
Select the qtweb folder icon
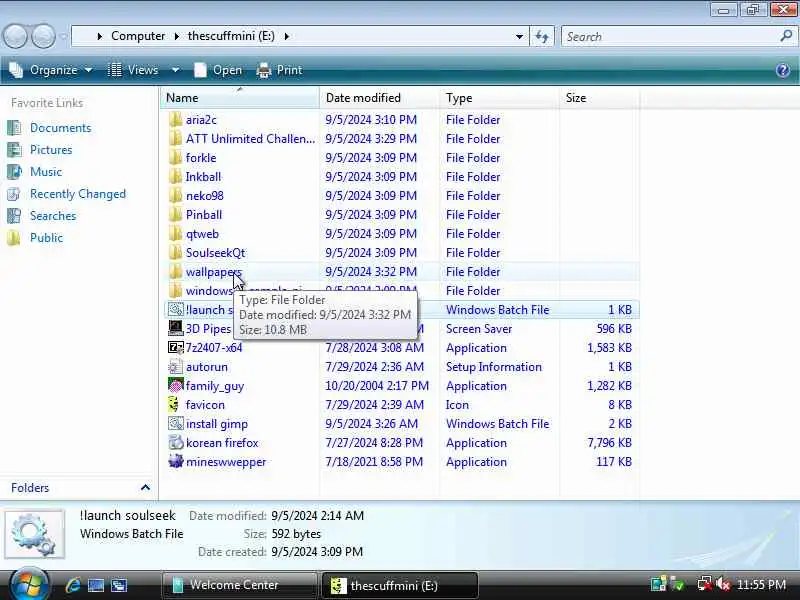click(176, 234)
